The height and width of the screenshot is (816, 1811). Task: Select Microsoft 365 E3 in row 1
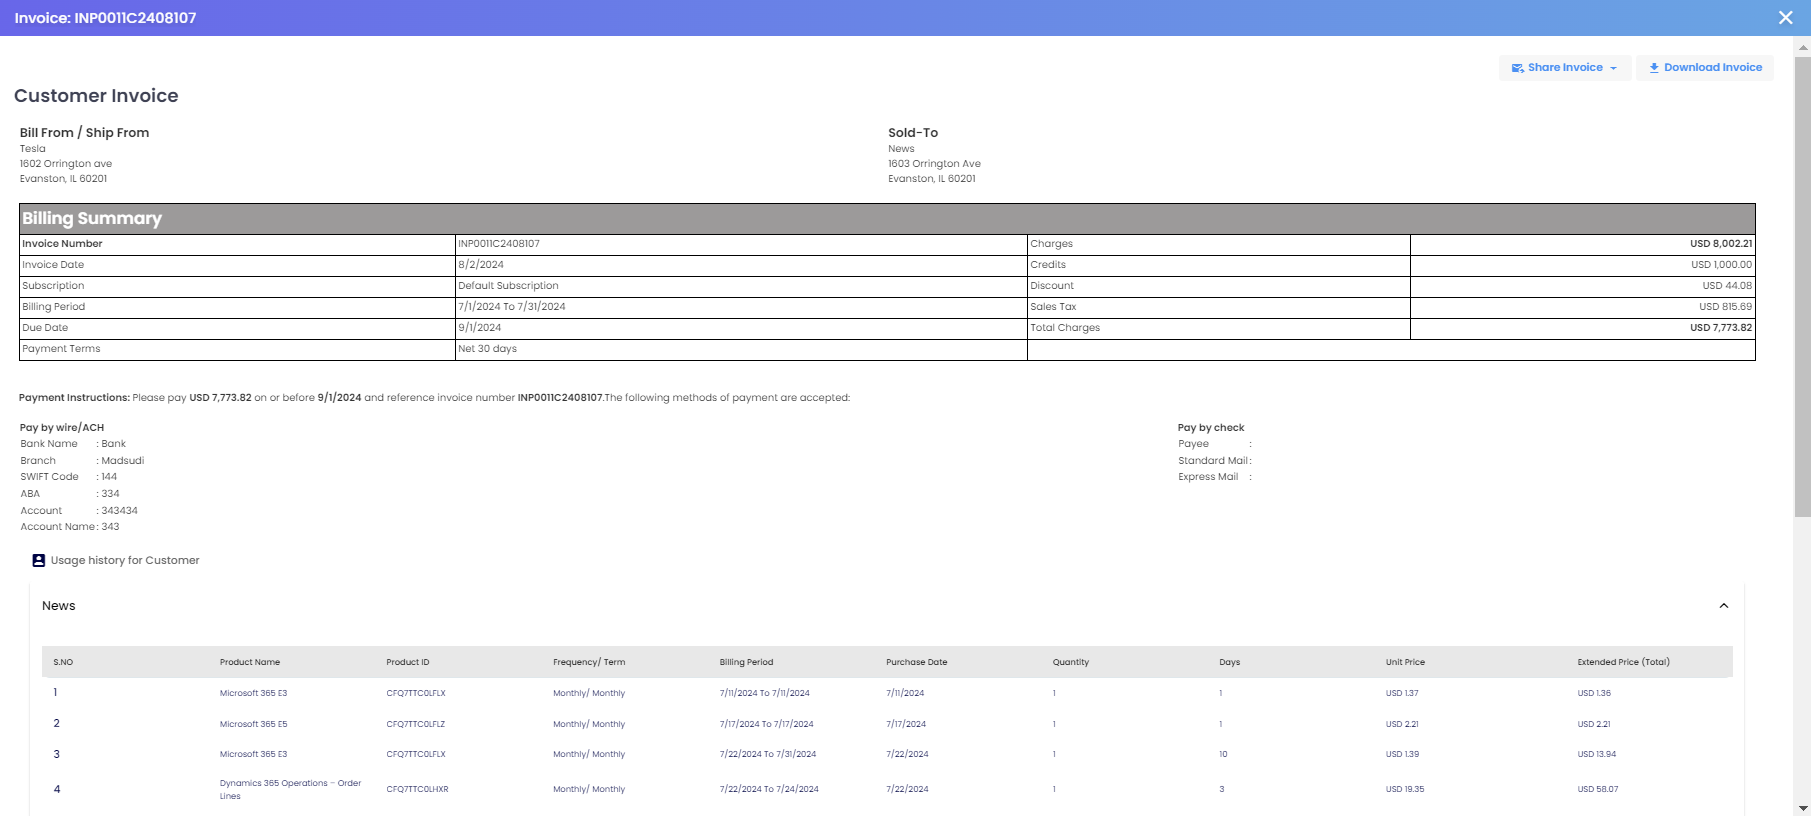coord(253,693)
